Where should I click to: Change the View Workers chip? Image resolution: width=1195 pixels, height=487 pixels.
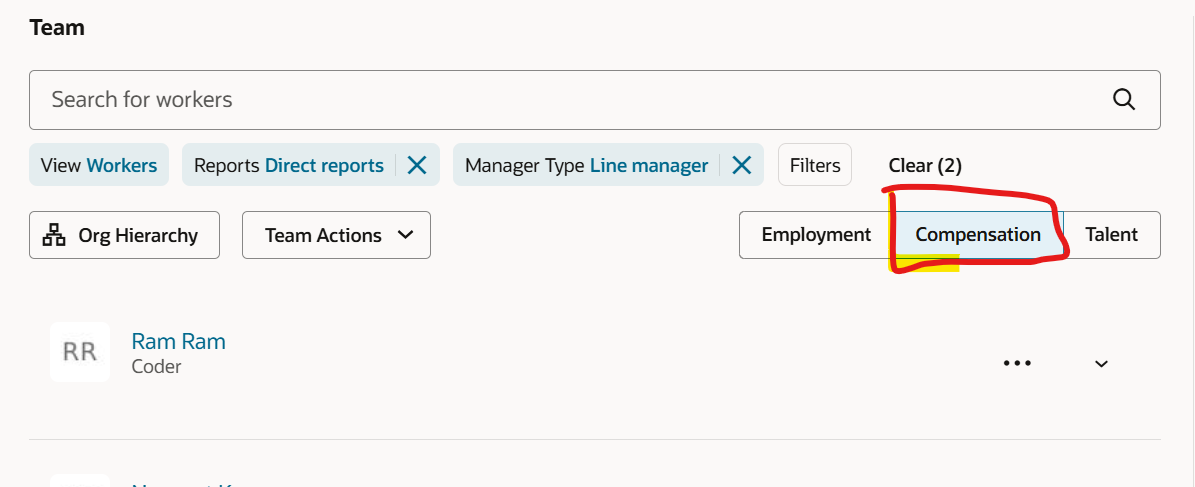[x=99, y=165]
